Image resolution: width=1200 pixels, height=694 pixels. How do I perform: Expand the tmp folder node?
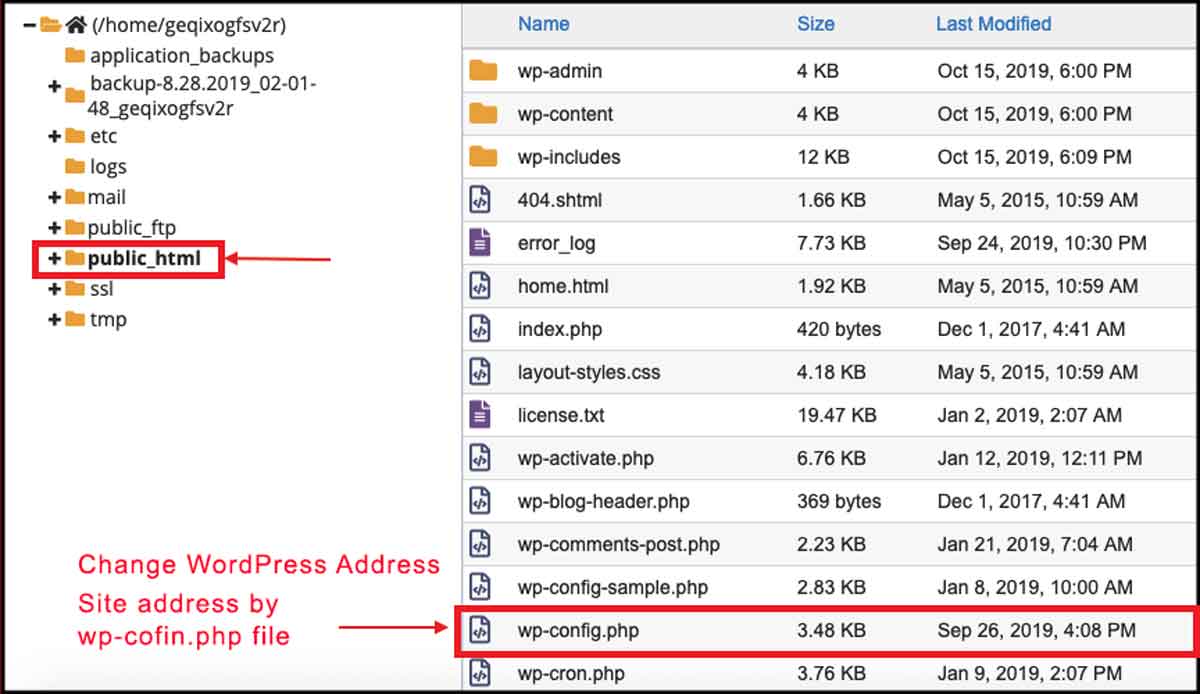54,320
